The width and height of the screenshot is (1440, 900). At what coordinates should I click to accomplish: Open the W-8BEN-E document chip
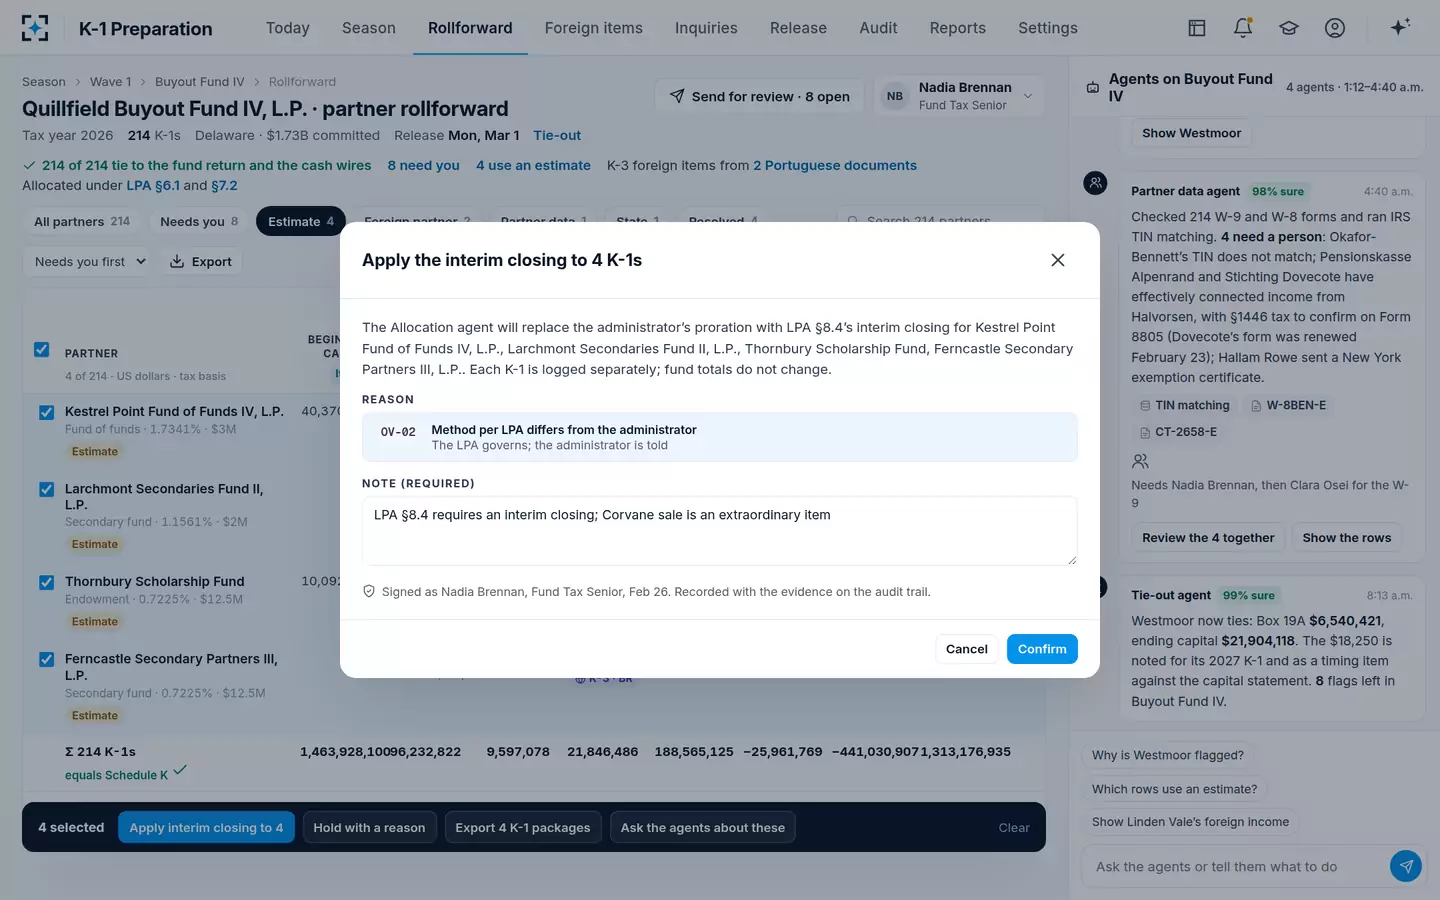click(1288, 405)
